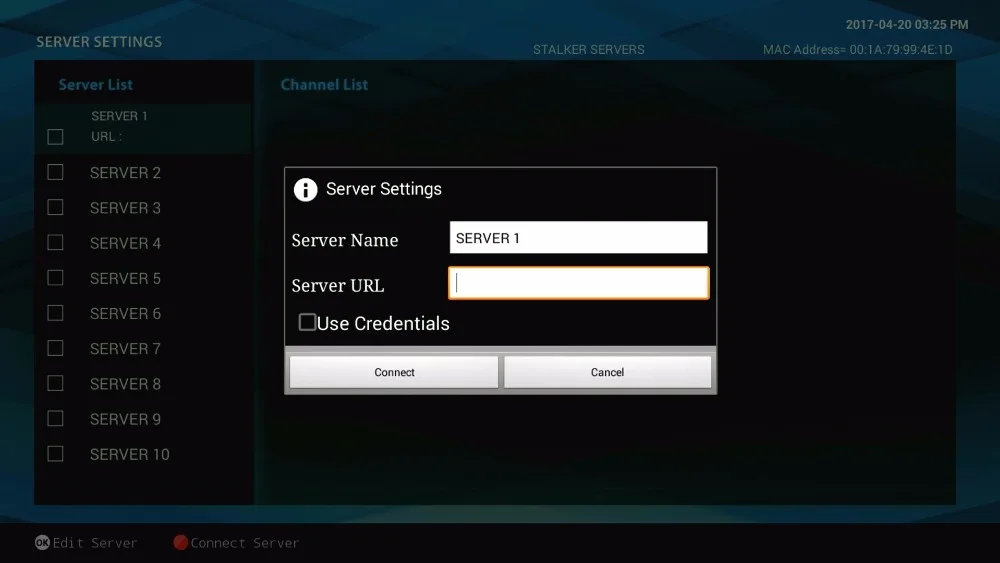This screenshot has width=1000, height=563.
Task: Check the box for SERVER 9
Action: pyautogui.click(x=55, y=418)
